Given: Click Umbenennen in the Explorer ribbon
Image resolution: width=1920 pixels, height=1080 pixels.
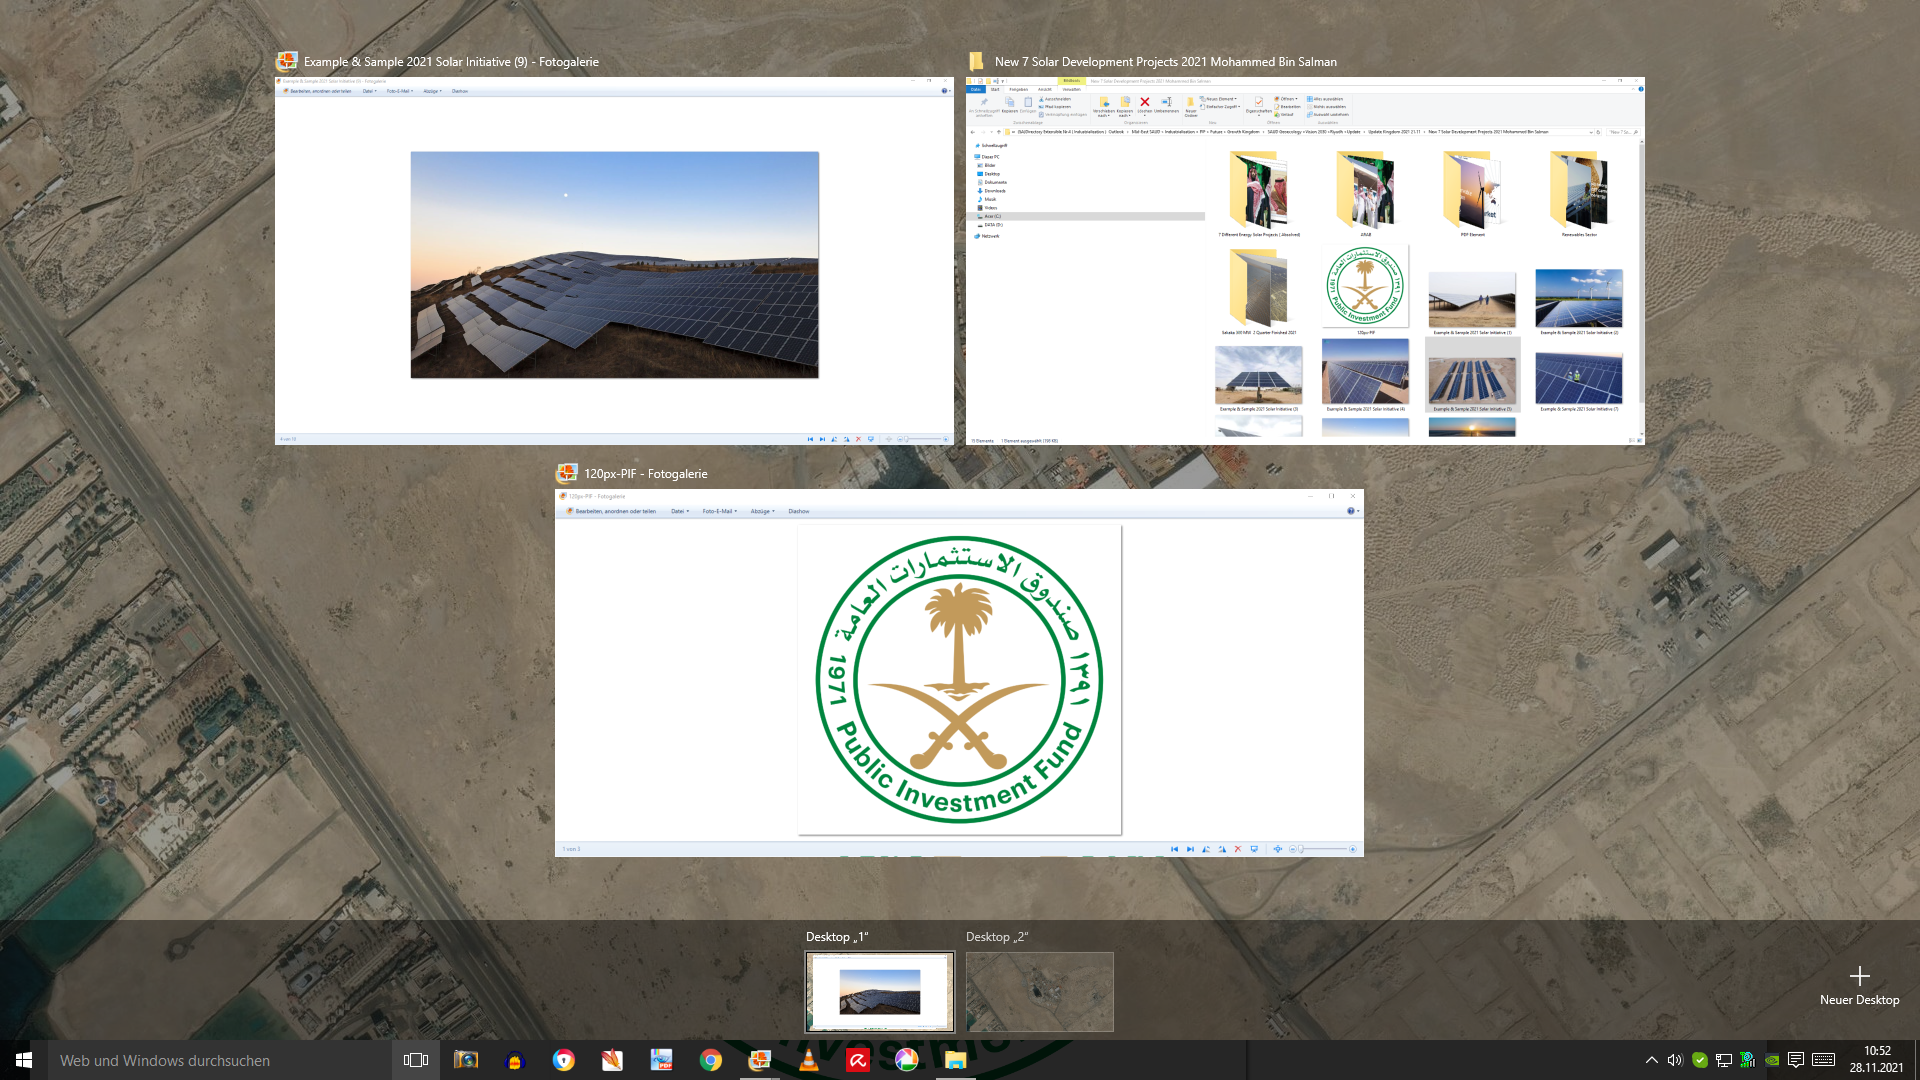Looking at the screenshot, I should pyautogui.click(x=1166, y=105).
